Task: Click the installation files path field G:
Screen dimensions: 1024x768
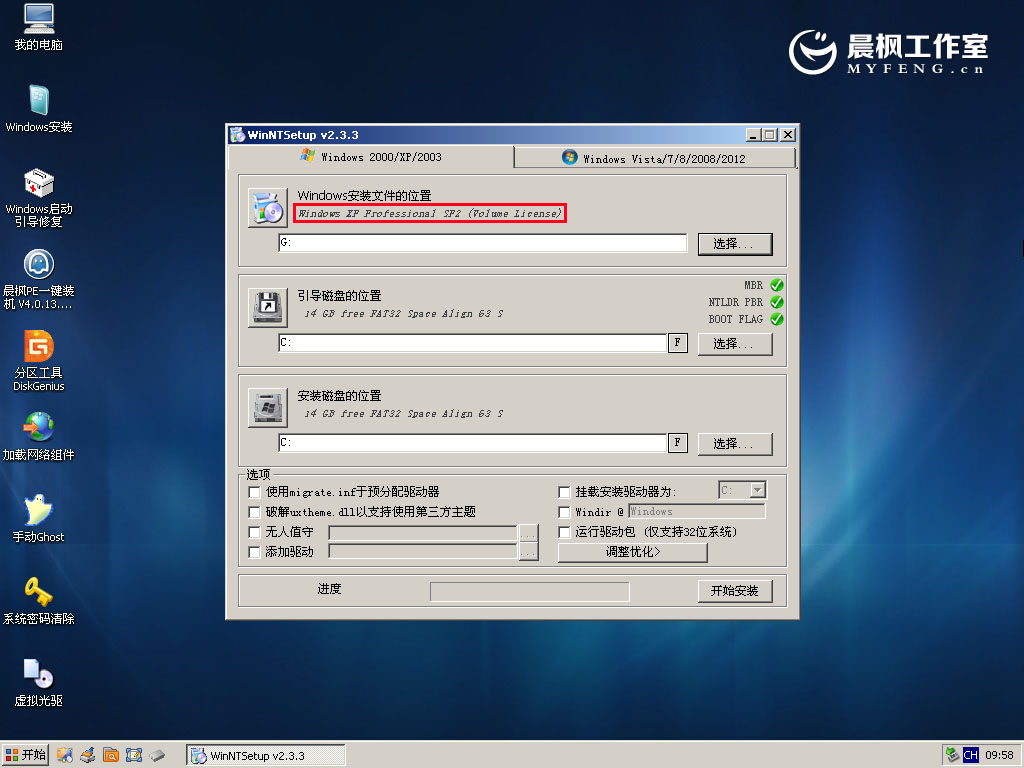Action: pos(483,242)
